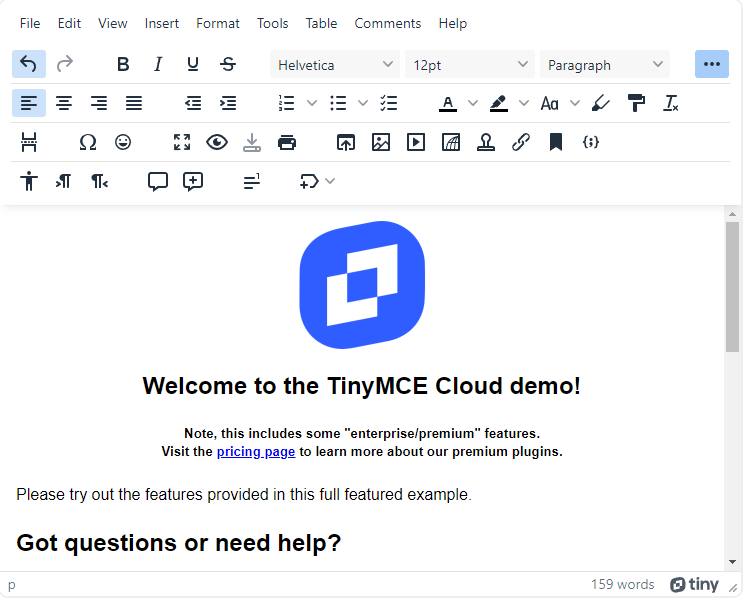Image resolution: width=747 pixels, height=601 pixels.
Task: Open the text color picker arrow
Action: [x=473, y=103]
